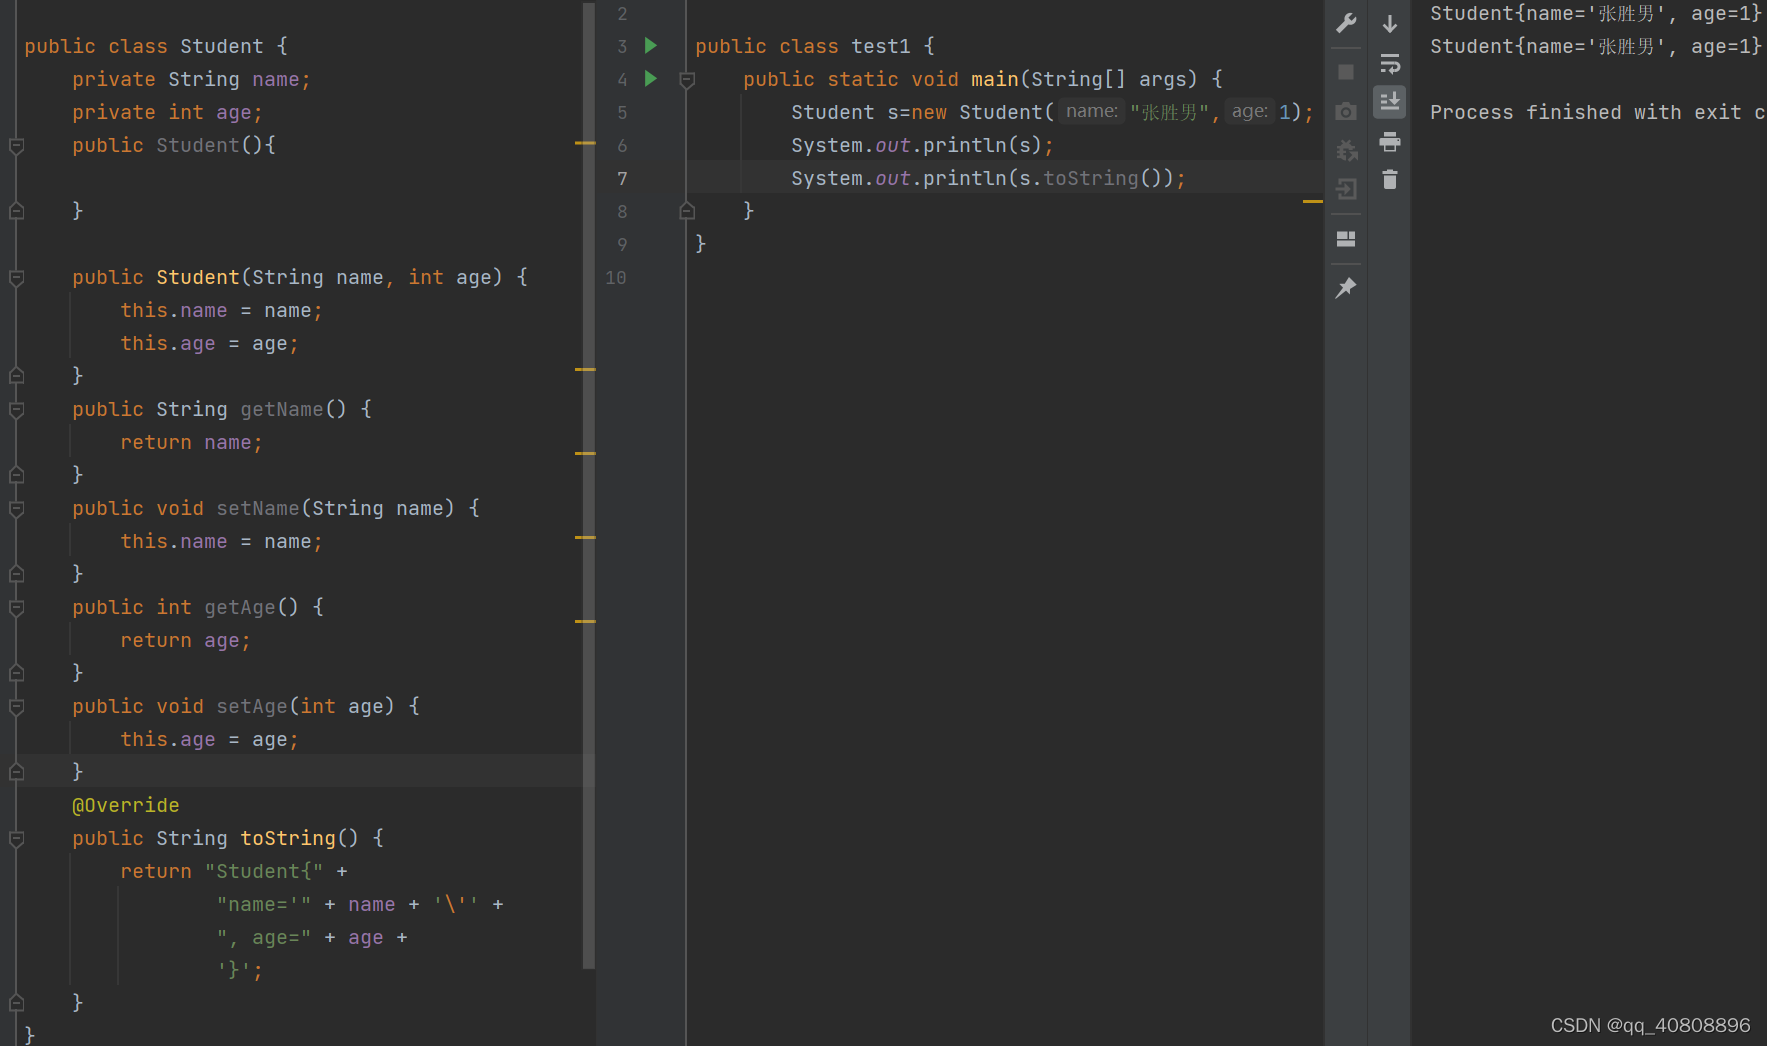The height and width of the screenshot is (1046, 1767).
Task: Take a thread dump with camera icon
Action: [1345, 111]
